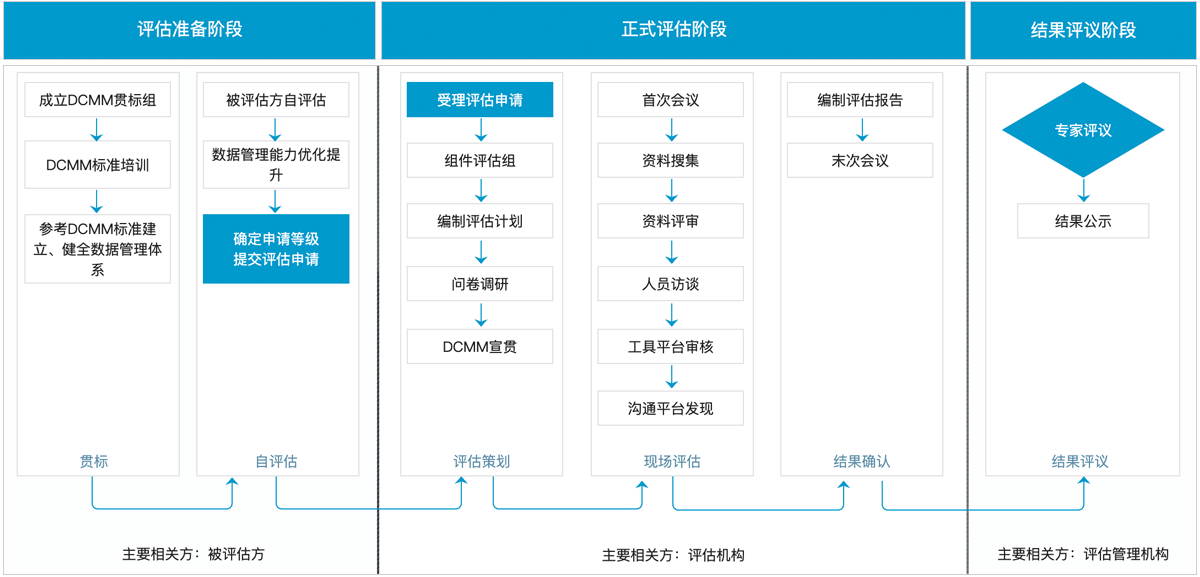Click the 编制评估计划 step box
Image resolution: width=1200 pixels, height=577 pixels.
(x=480, y=222)
